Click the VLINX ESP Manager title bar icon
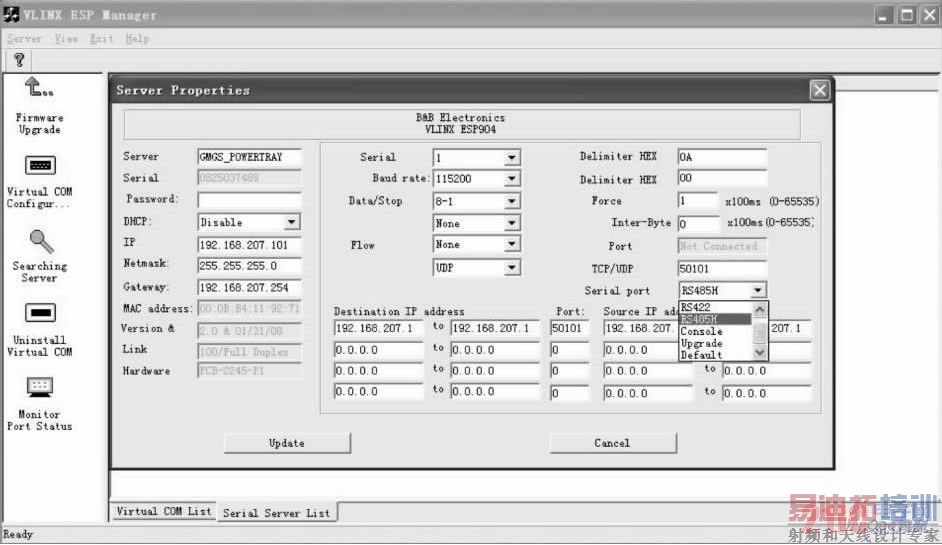 (x=11, y=14)
